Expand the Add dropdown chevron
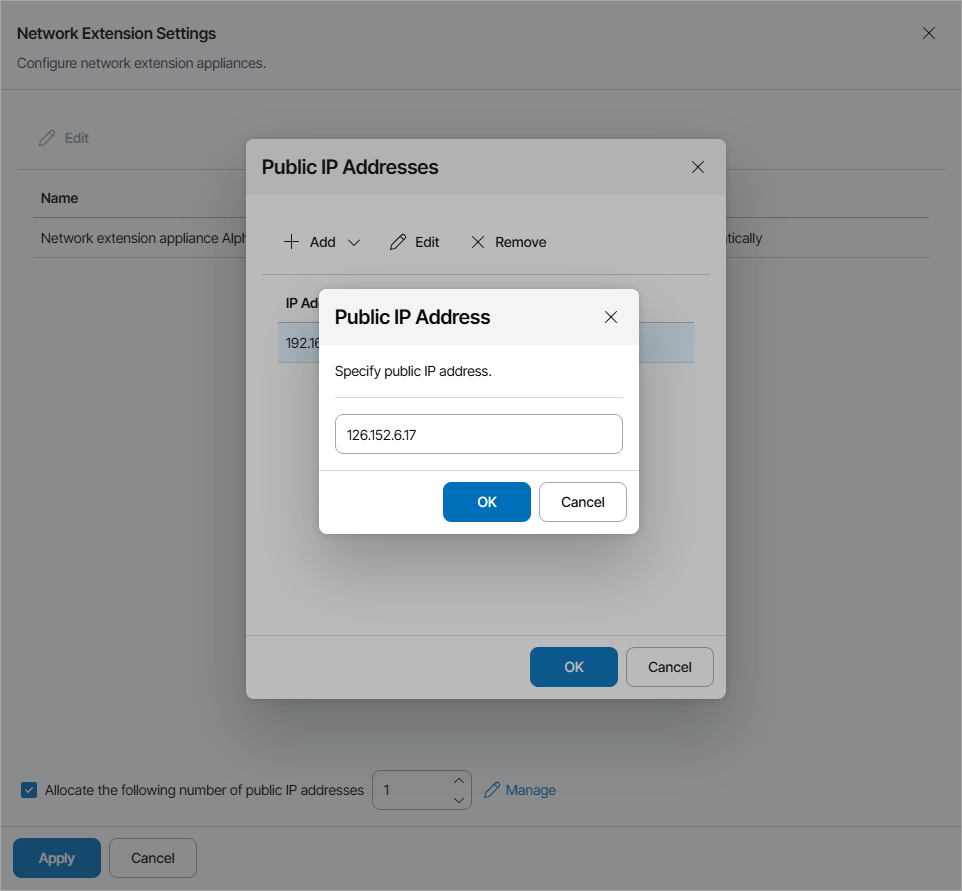This screenshot has height=891, width=962. coord(353,243)
